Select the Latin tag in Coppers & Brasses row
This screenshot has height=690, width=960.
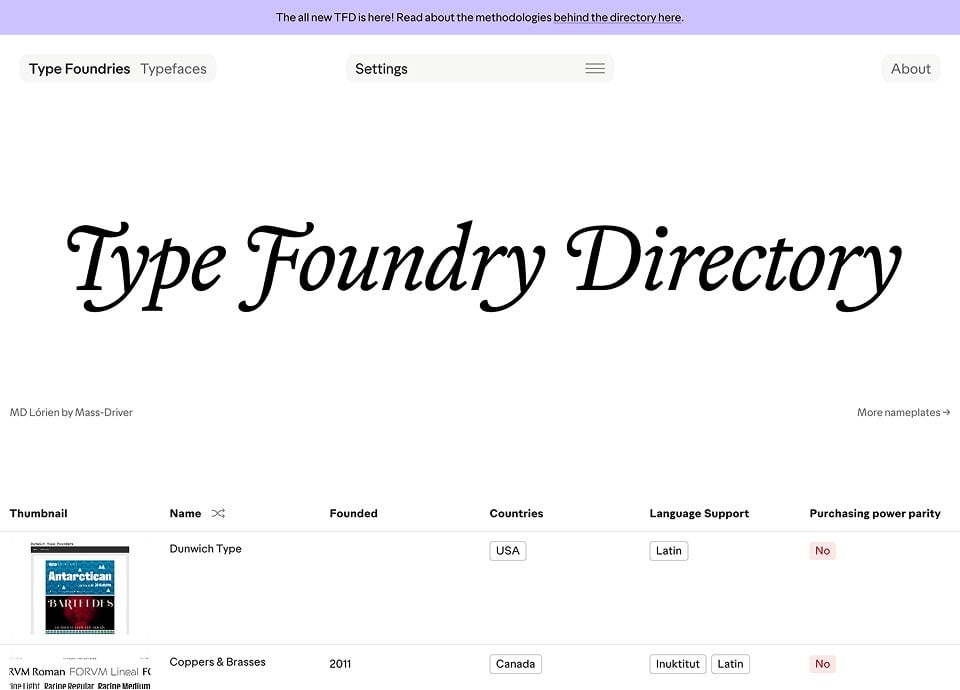tap(730, 664)
